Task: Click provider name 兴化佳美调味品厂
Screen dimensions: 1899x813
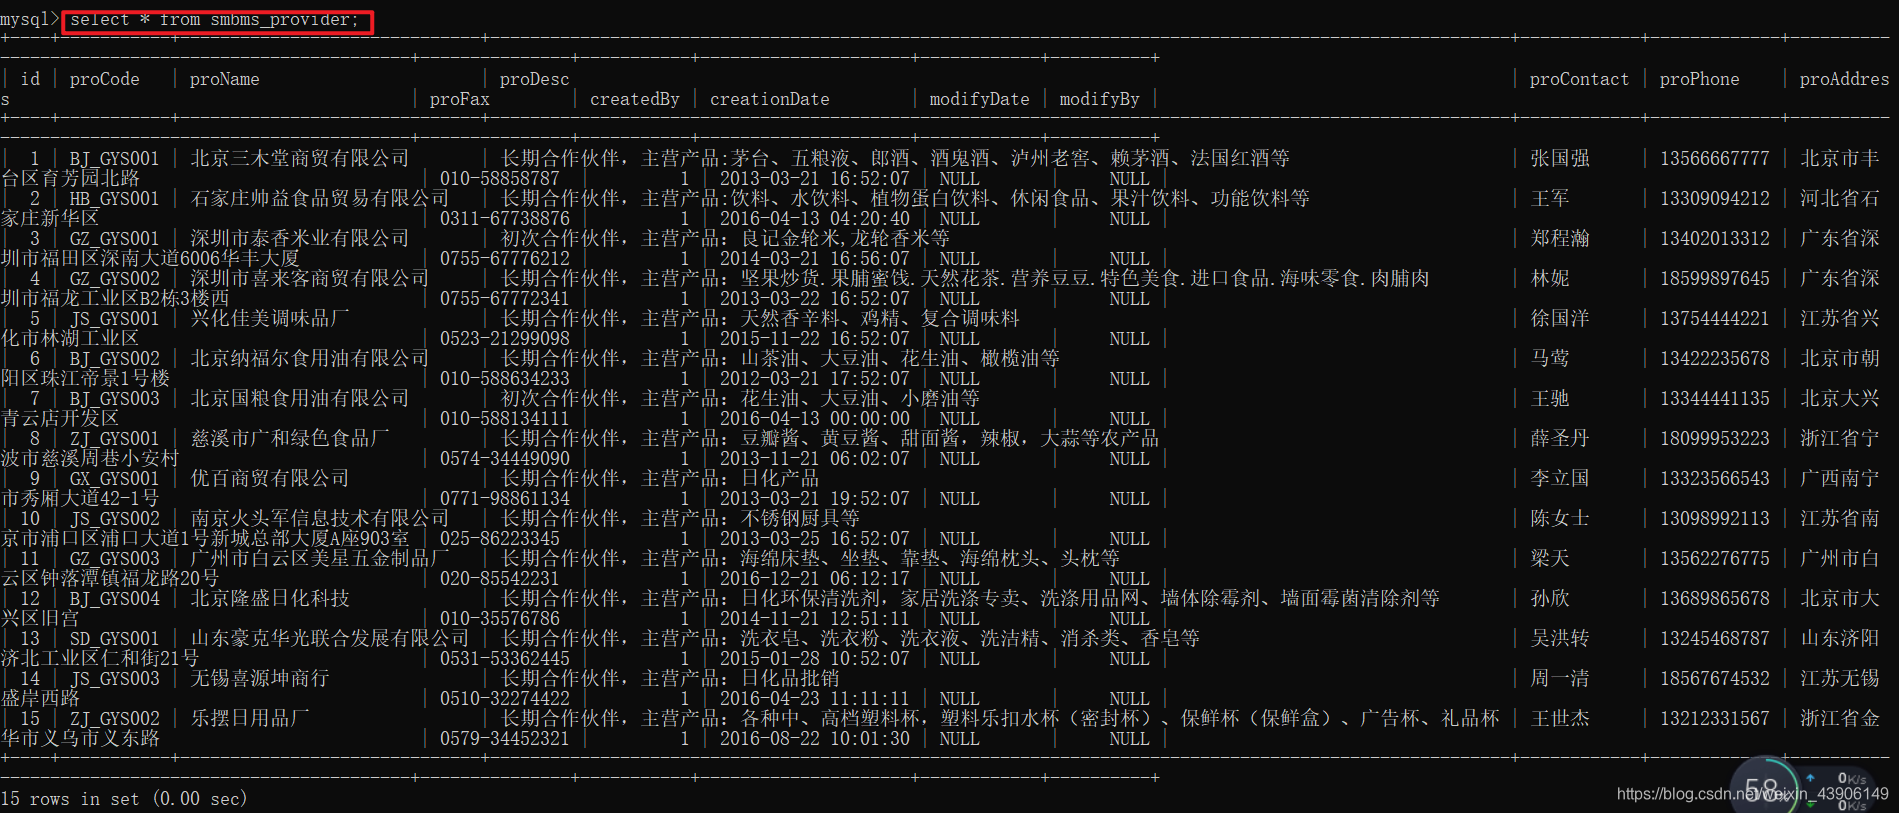Action: [270, 319]
